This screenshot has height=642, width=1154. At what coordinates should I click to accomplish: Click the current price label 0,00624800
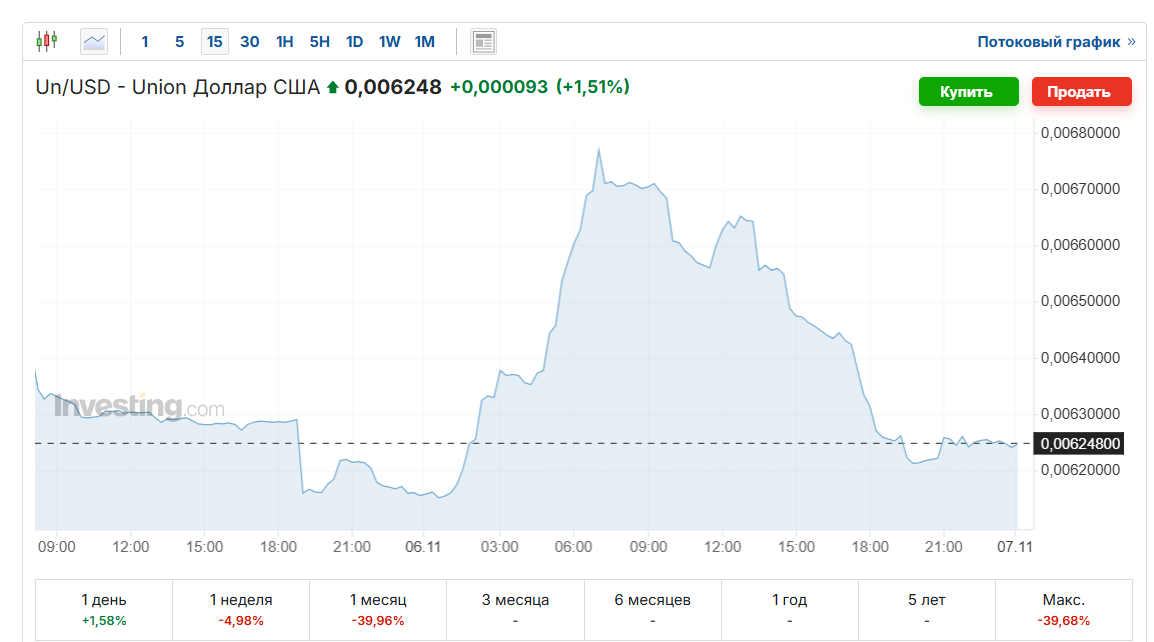(1080, 443)
